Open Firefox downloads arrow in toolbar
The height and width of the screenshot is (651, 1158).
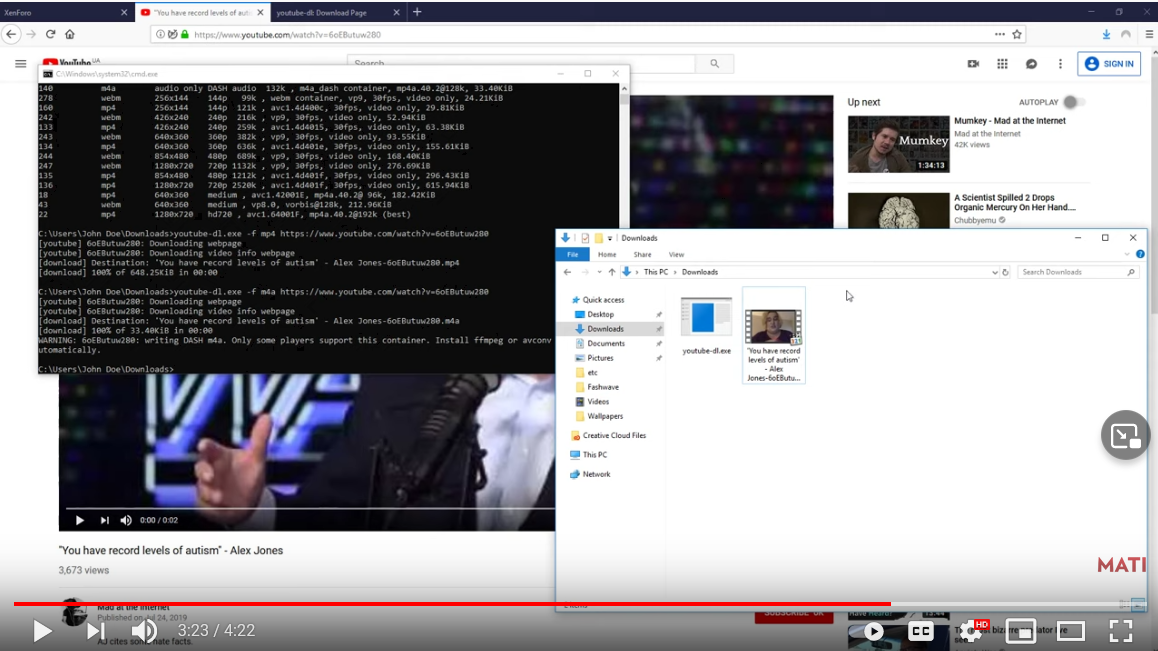[x=1106, y=34]
